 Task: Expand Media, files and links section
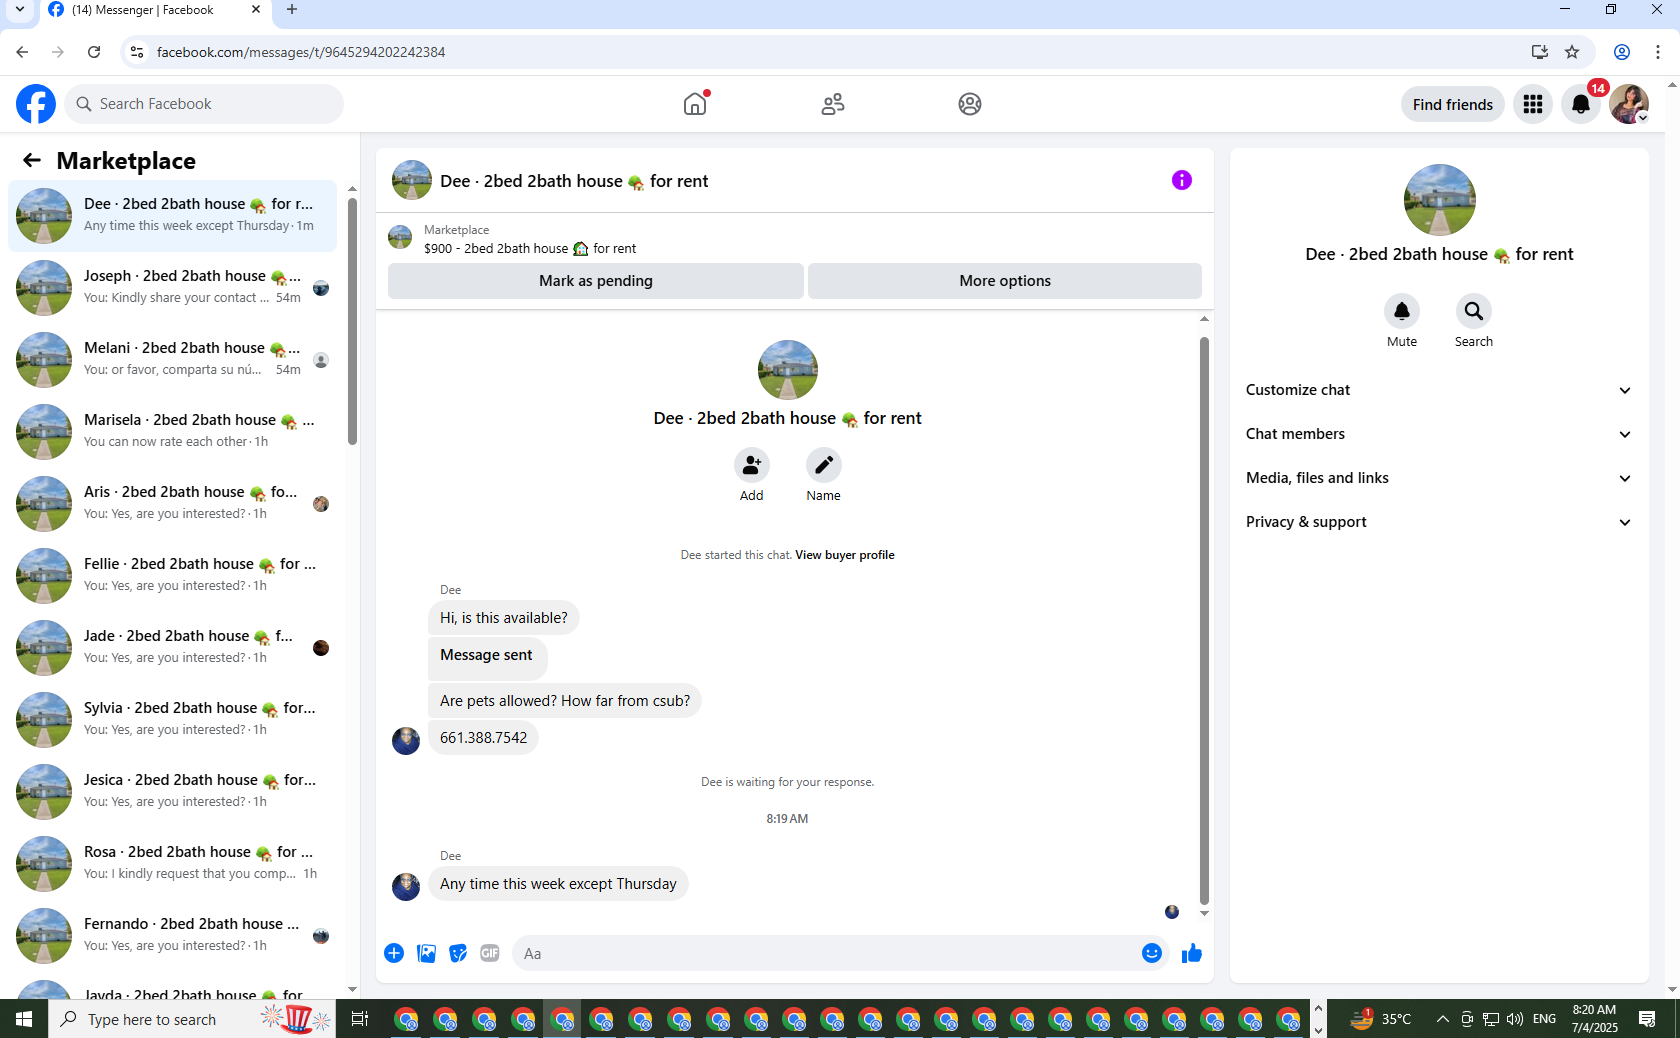coord(1439,478)
